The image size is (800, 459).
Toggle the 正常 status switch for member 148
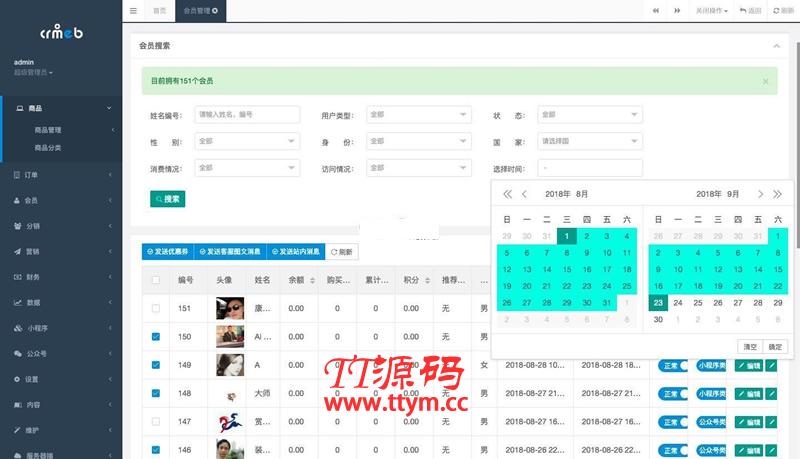pos(673,394)
